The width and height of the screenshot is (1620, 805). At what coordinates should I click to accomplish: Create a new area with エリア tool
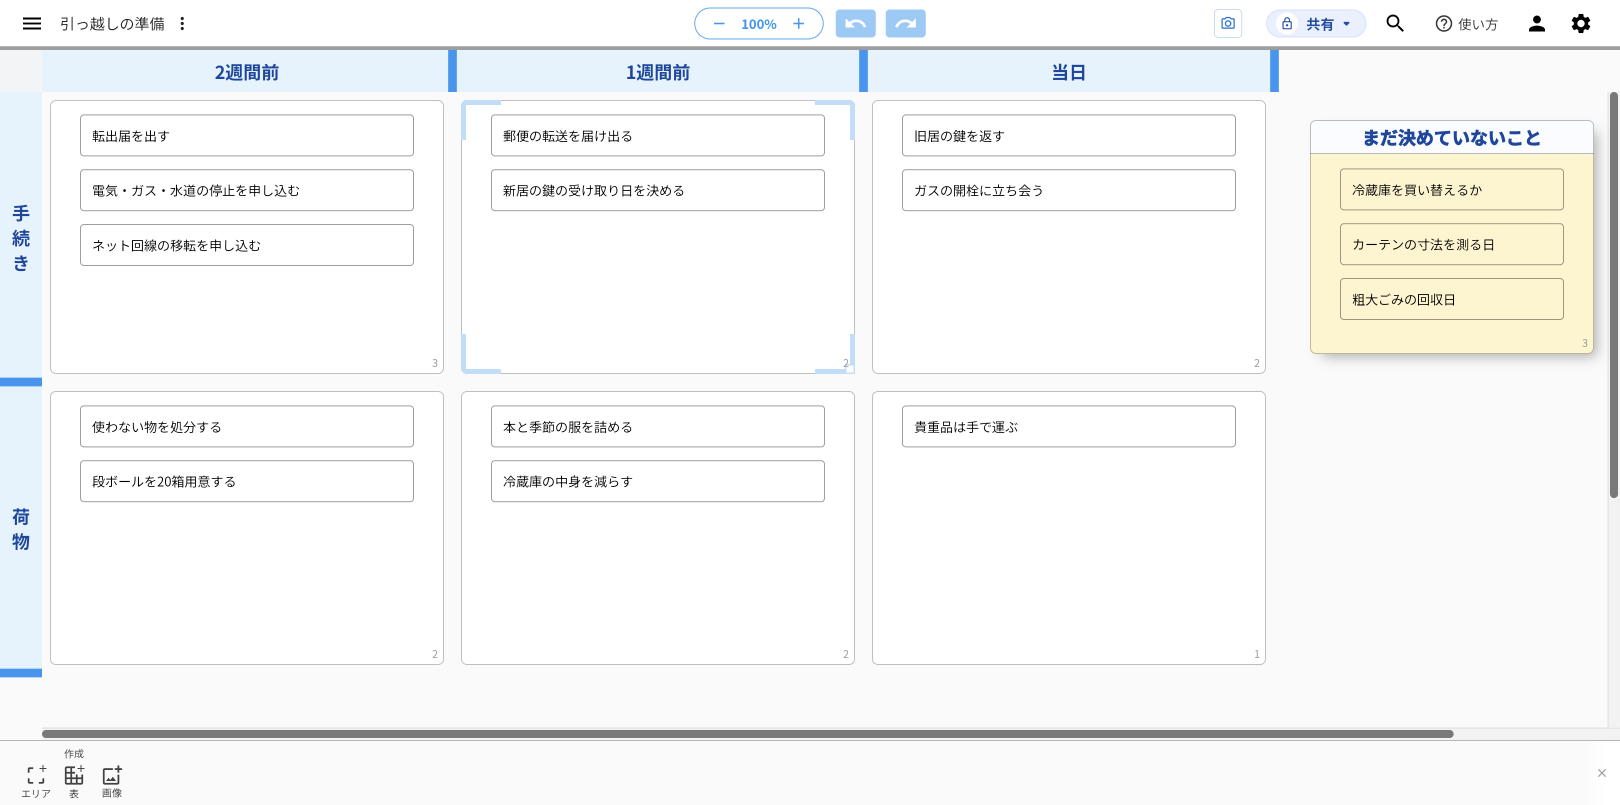pyautogui.click(x=36, y=781)
